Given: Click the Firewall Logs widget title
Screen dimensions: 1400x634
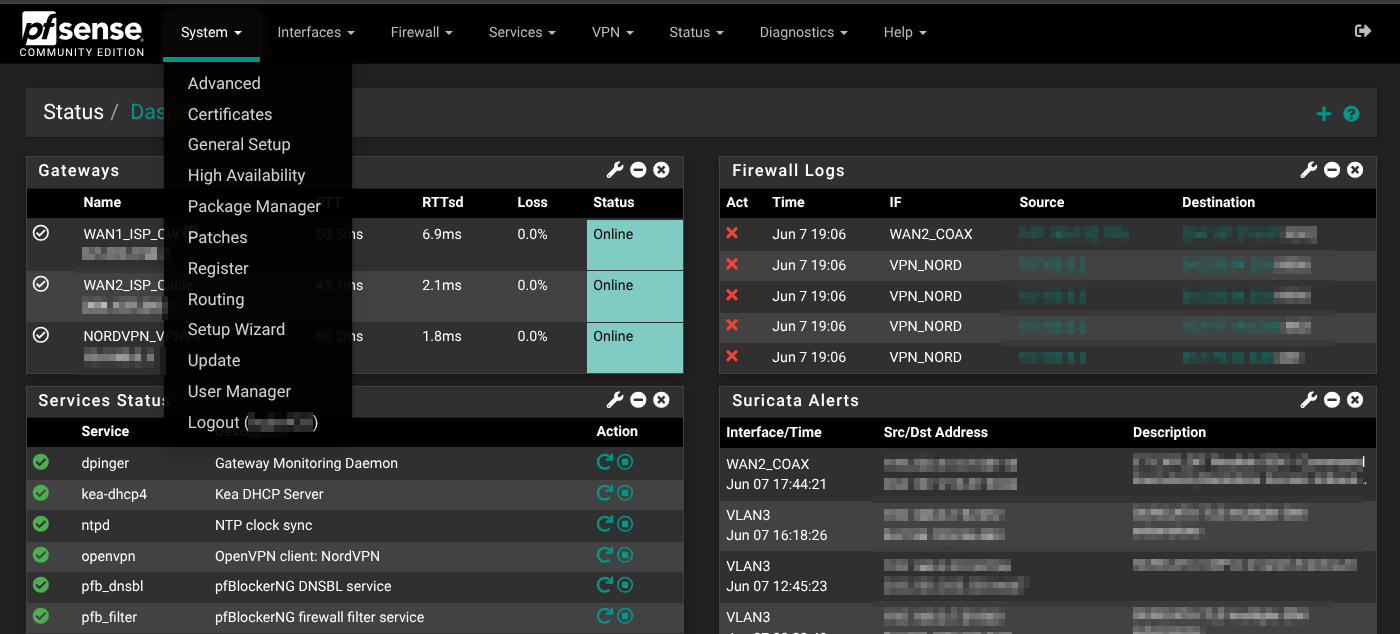Looking at the screenshot, I should click(788, 171).
